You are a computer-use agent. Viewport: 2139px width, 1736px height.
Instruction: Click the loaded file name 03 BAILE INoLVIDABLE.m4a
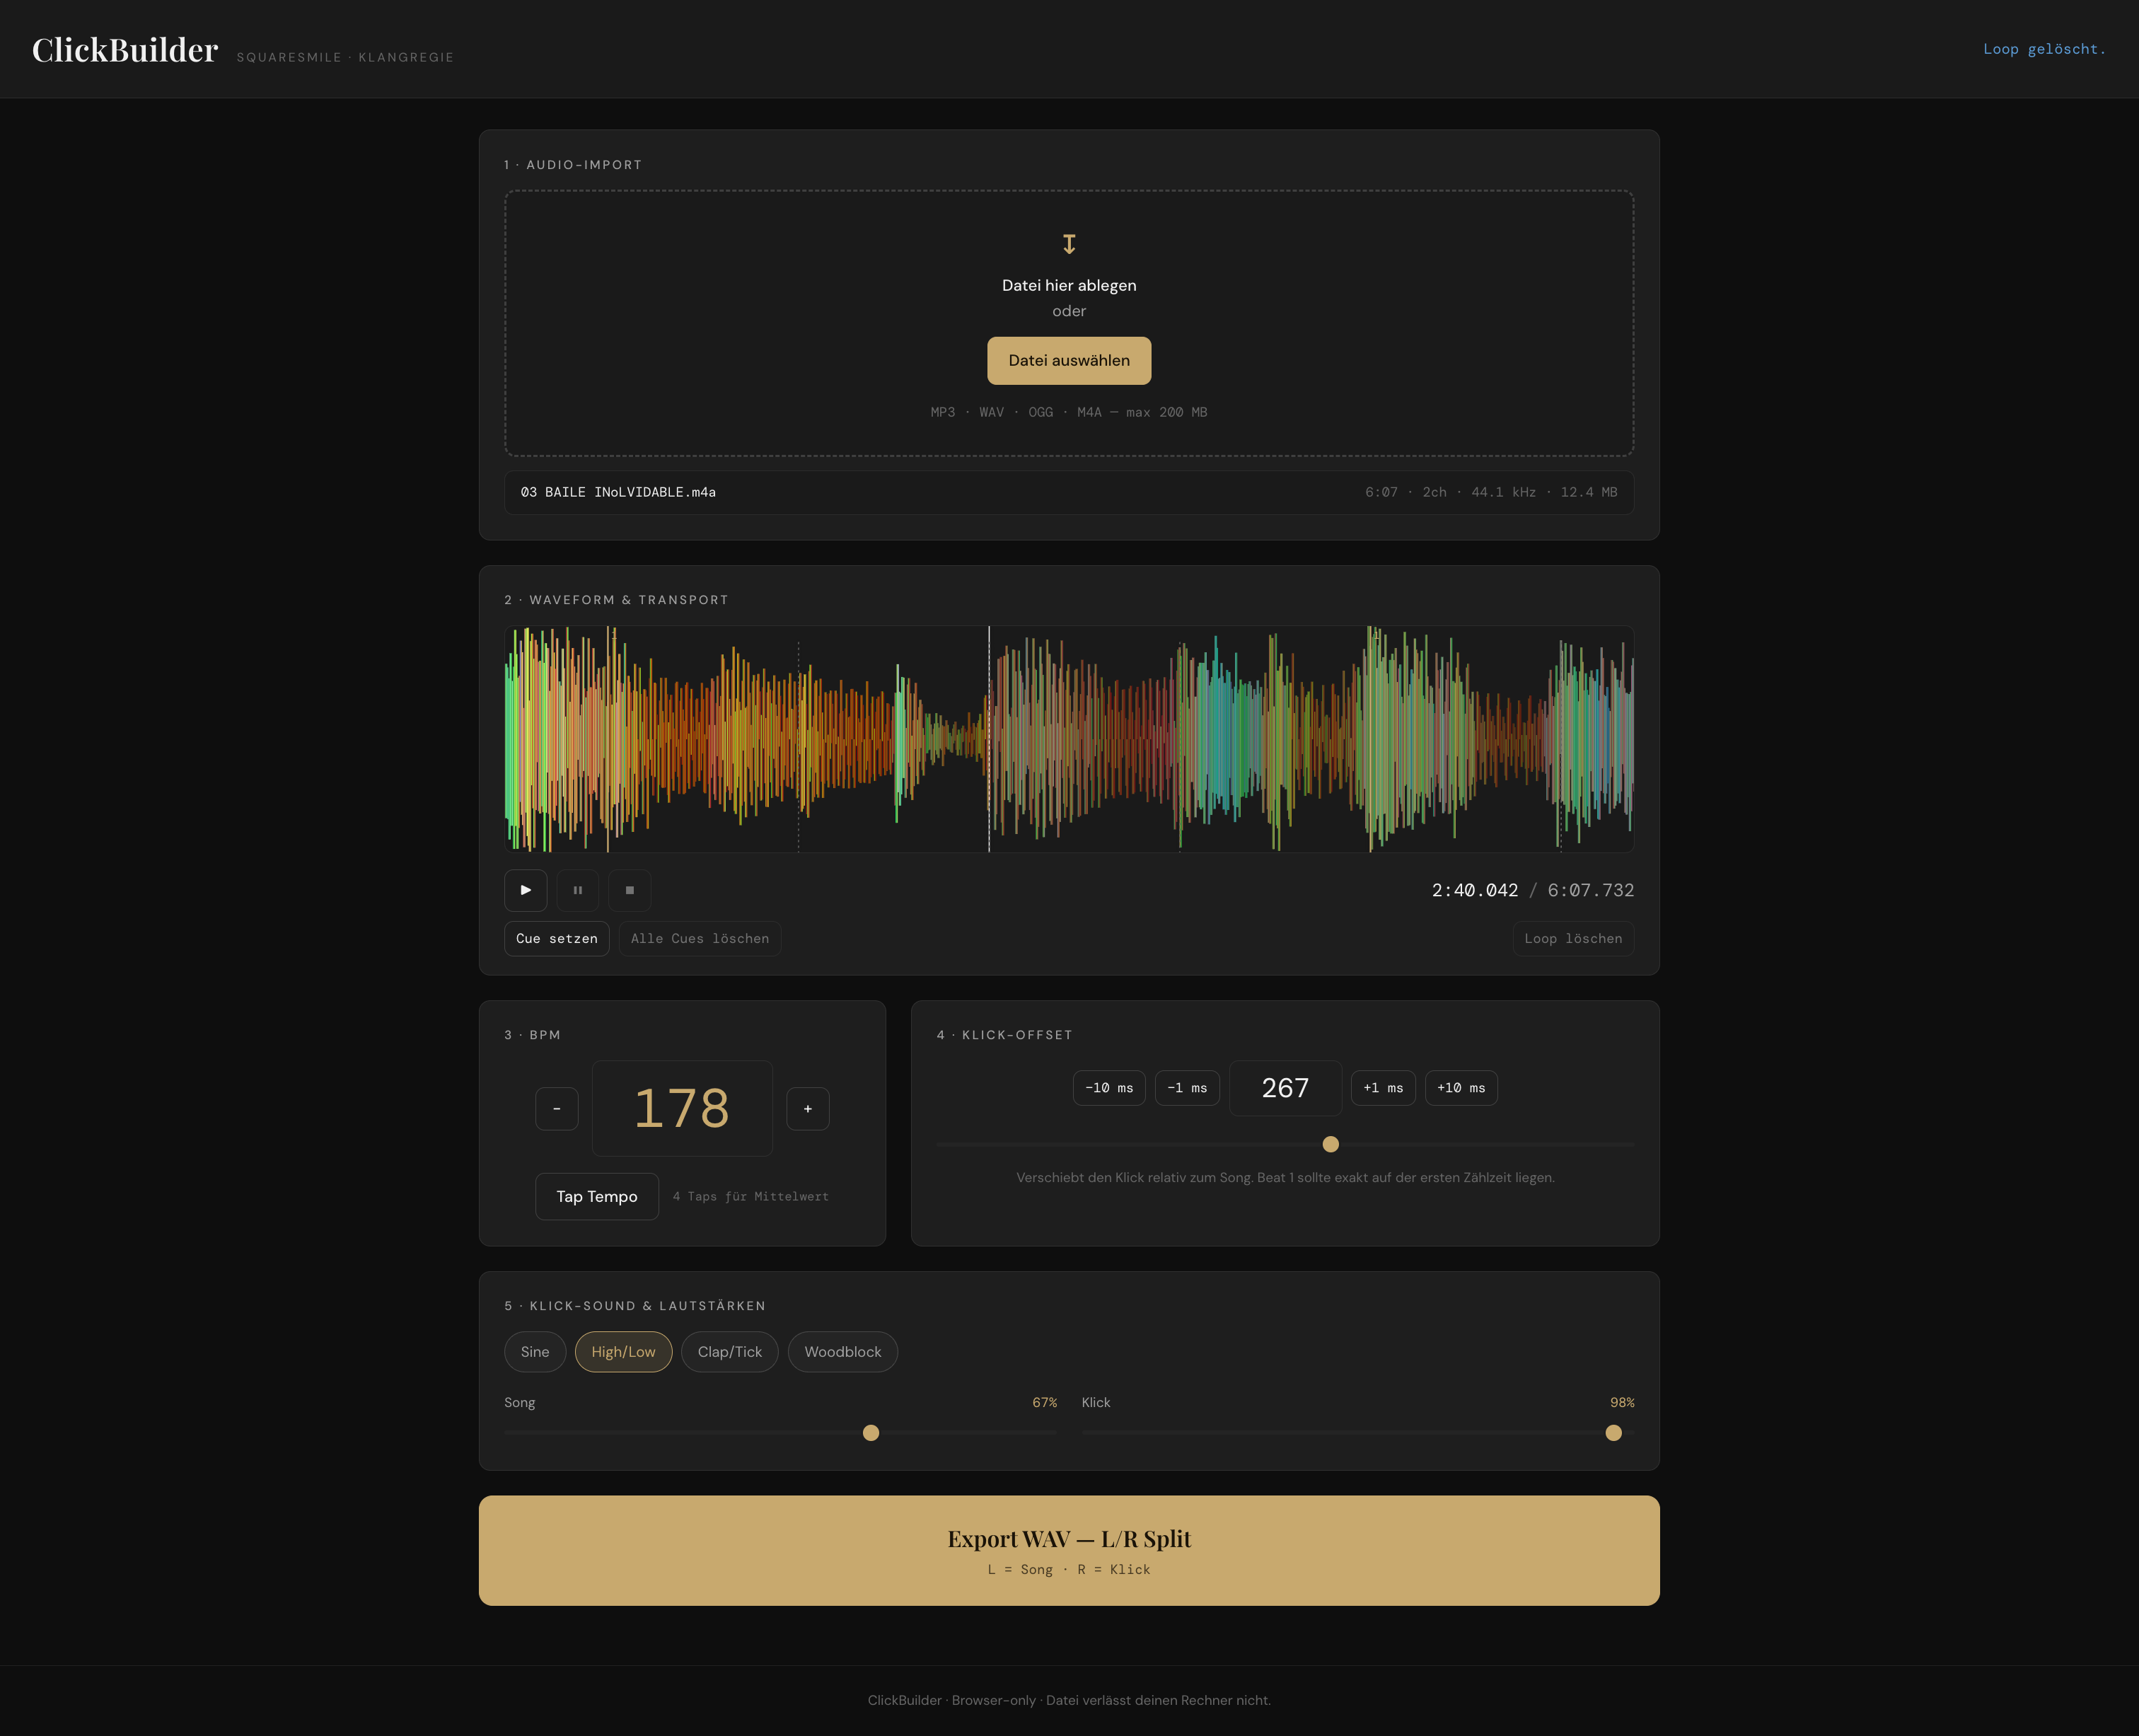618,492
